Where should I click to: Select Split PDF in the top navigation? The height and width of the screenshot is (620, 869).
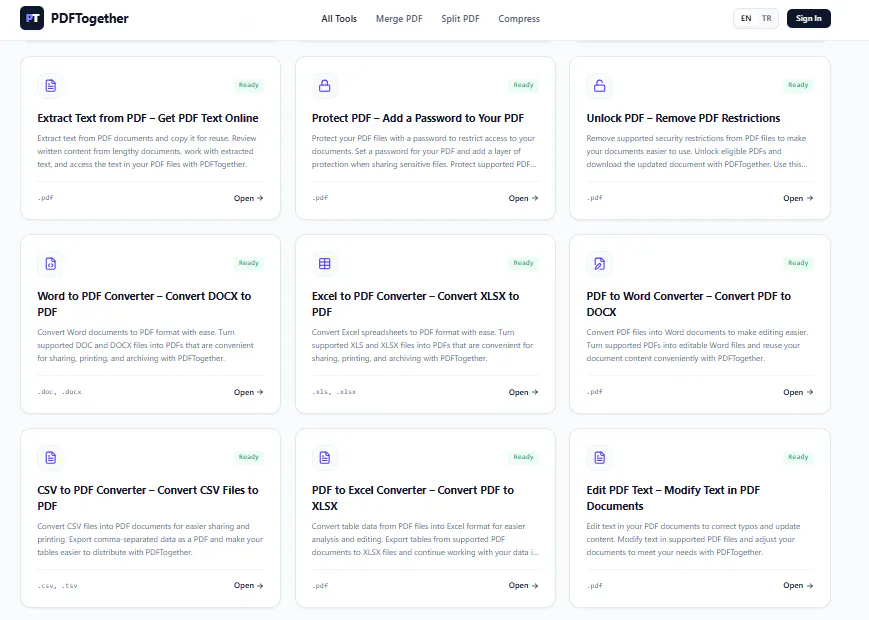[460, 19]
